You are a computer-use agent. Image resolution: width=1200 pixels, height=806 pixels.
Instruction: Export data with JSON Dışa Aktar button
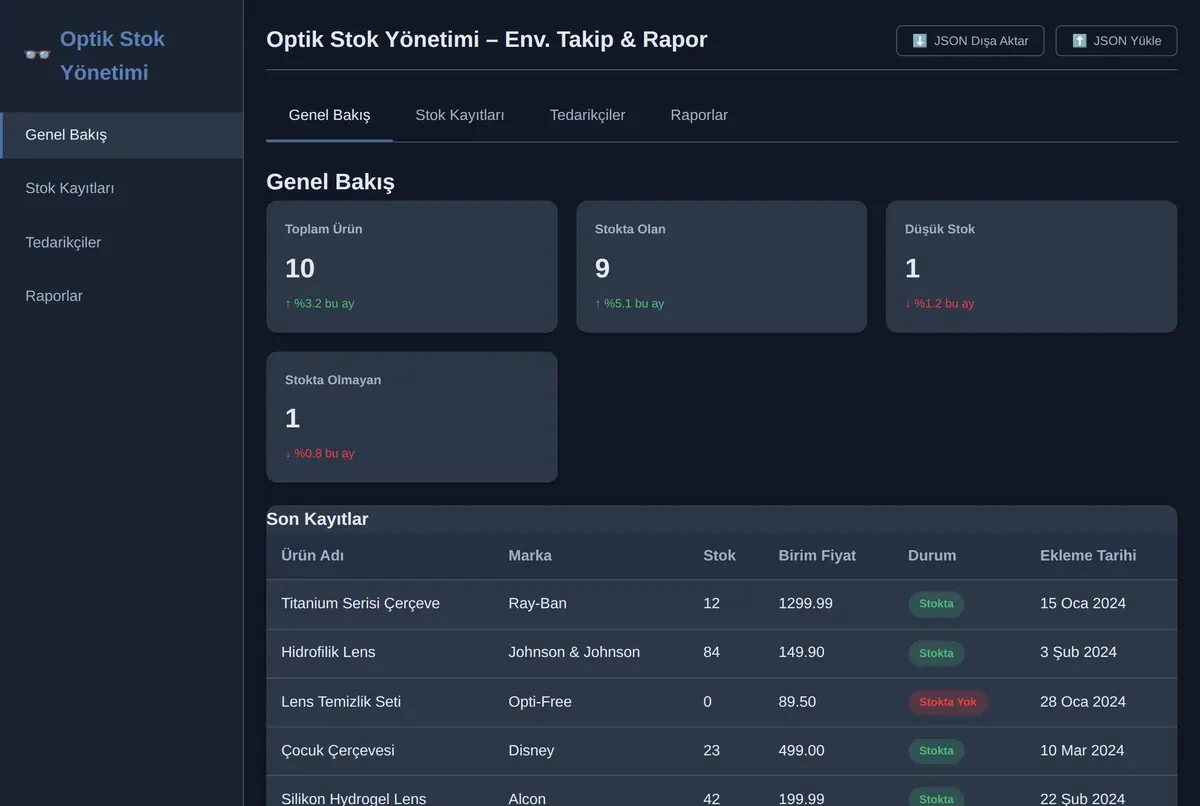[x=970, y=41]
